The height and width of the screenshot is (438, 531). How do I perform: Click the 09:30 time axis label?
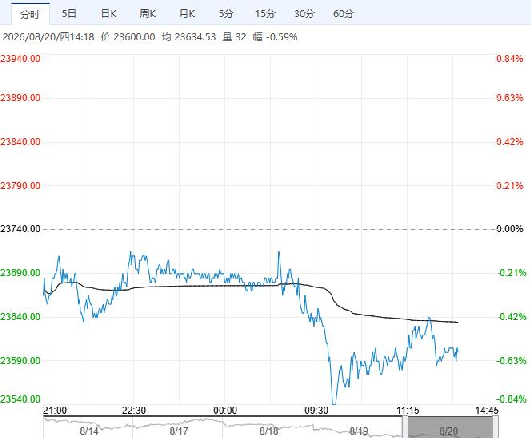click(316, 411)
